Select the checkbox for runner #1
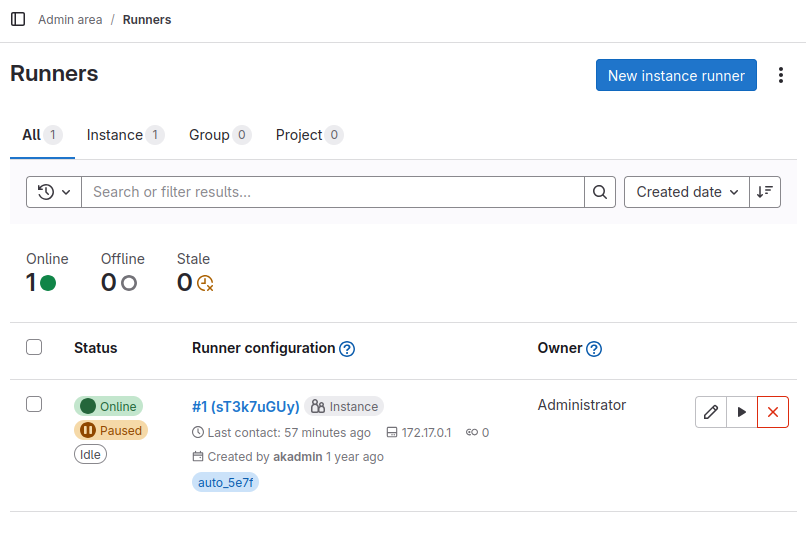806x536 pixels. pos(34,404)
